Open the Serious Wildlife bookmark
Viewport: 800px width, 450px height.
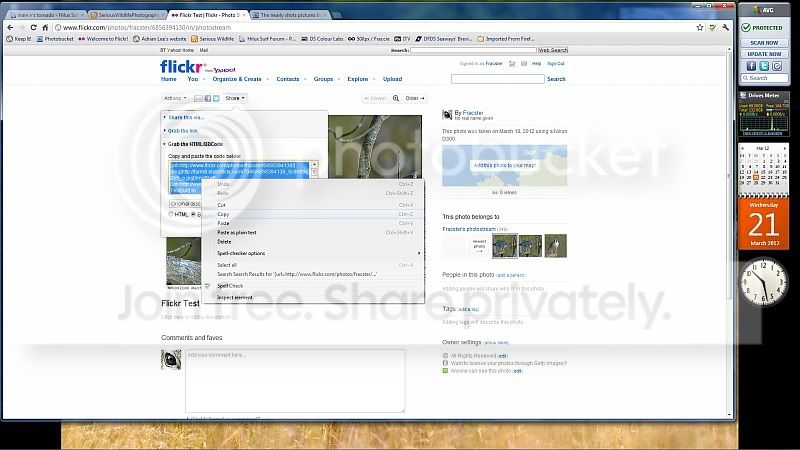[x=212, y=39]
